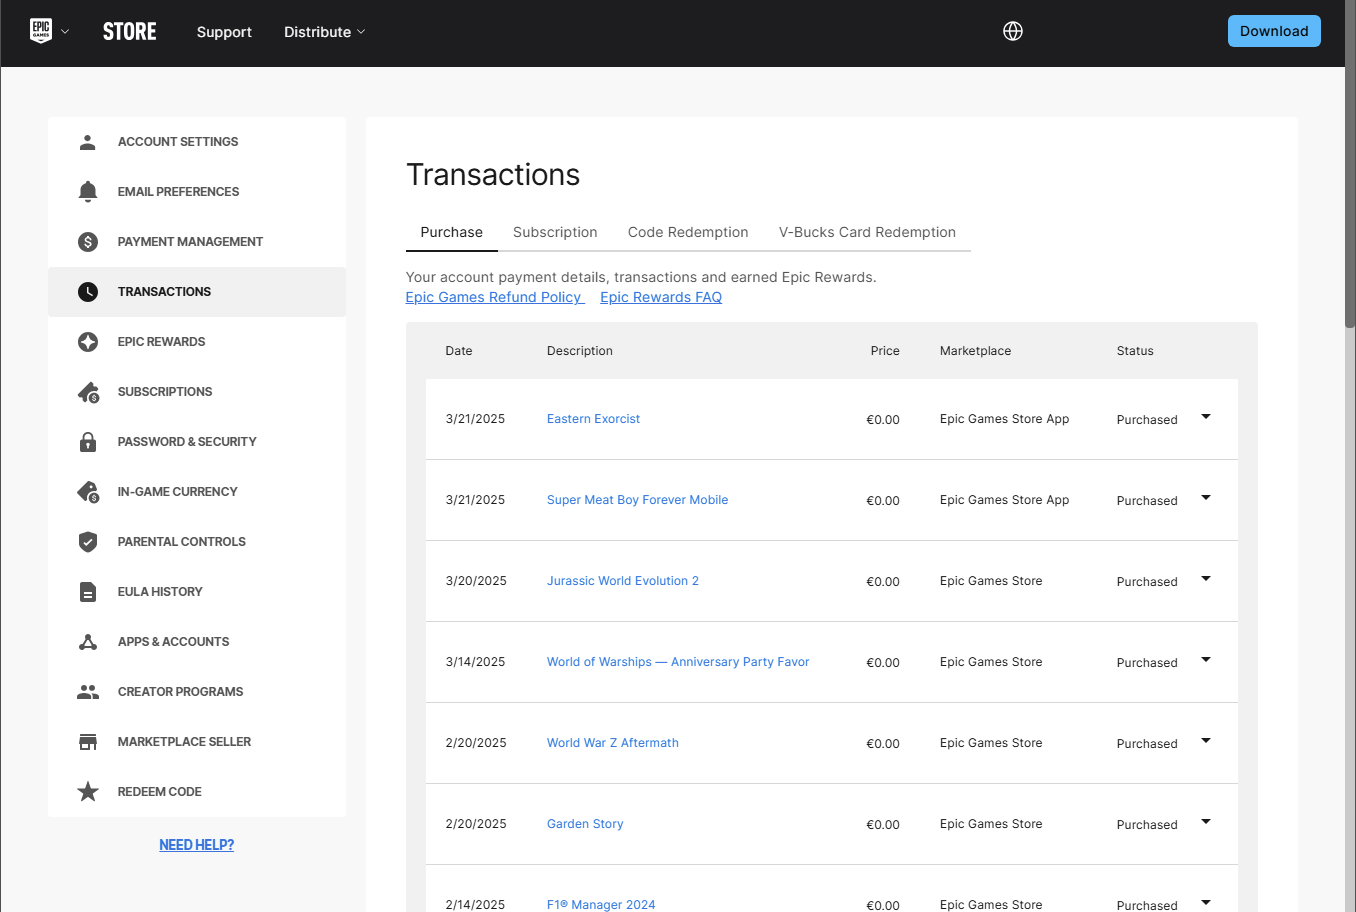Open the Jurassic World Evolution 2 link
The height and width of the screenshot is (912, 1356).
623,581
